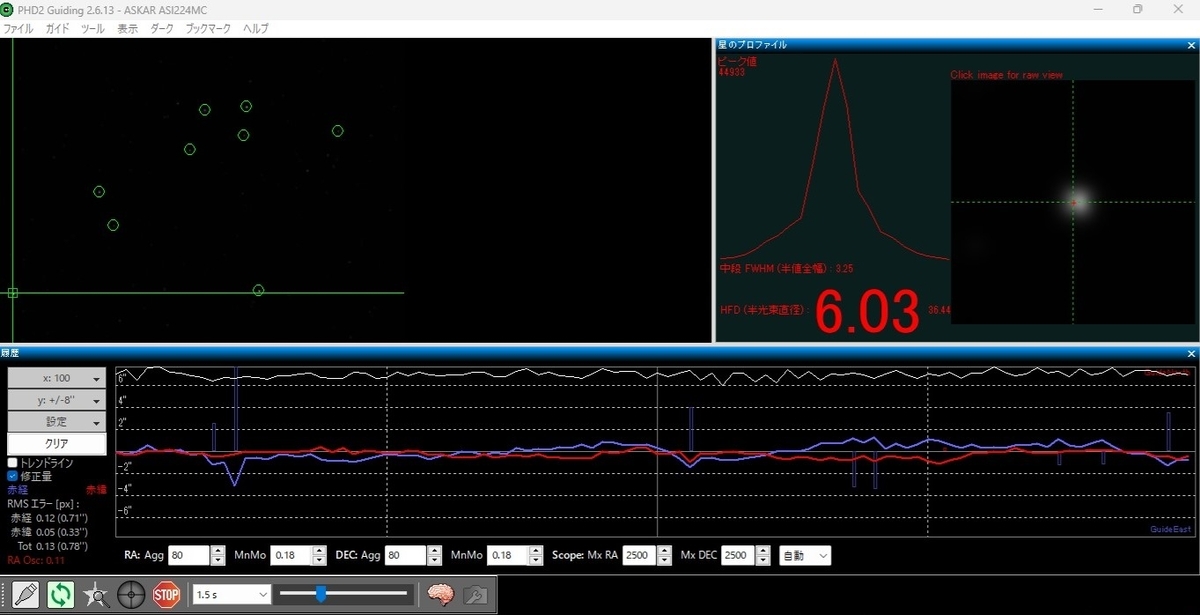The image size is (1200, 615).
Task: Expand the 1.5 s exposure dropdown
Action: pyautogui.click(x=231, y=594)
